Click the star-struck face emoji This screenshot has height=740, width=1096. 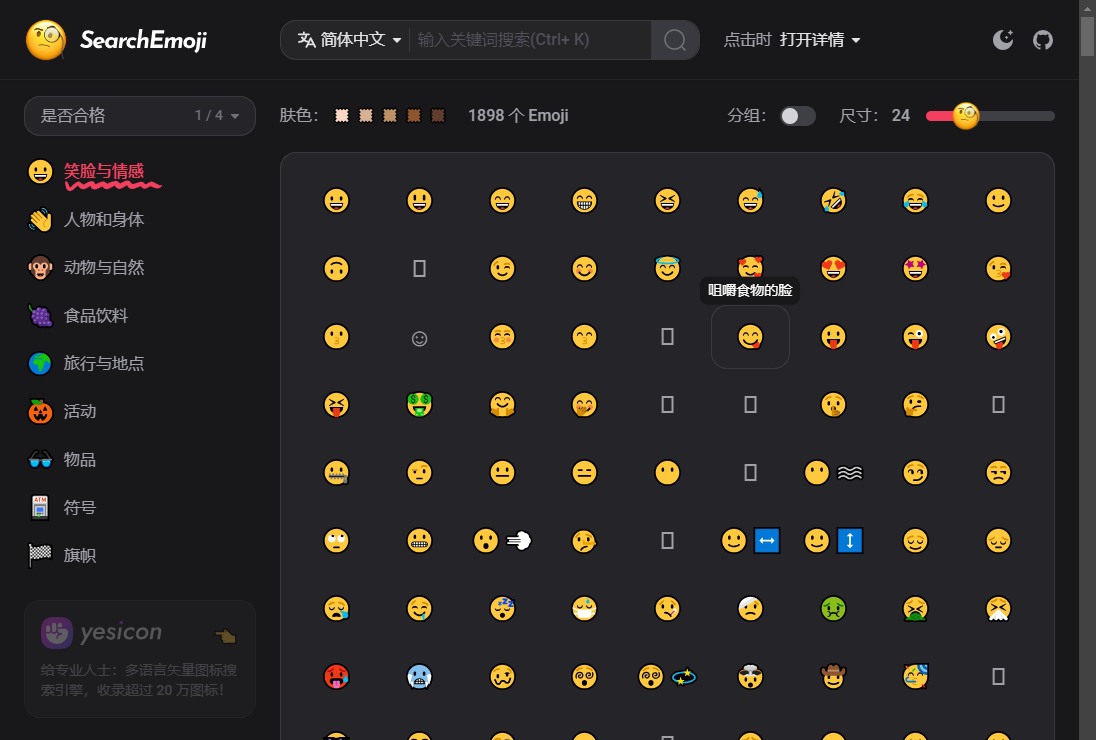click(915, 268)
